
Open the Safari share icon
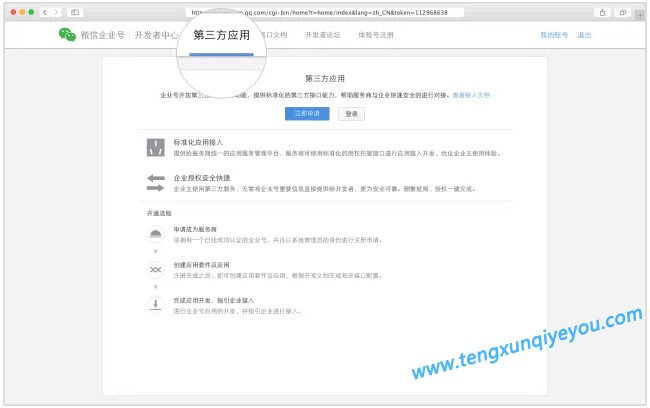[x=602, y=12]
